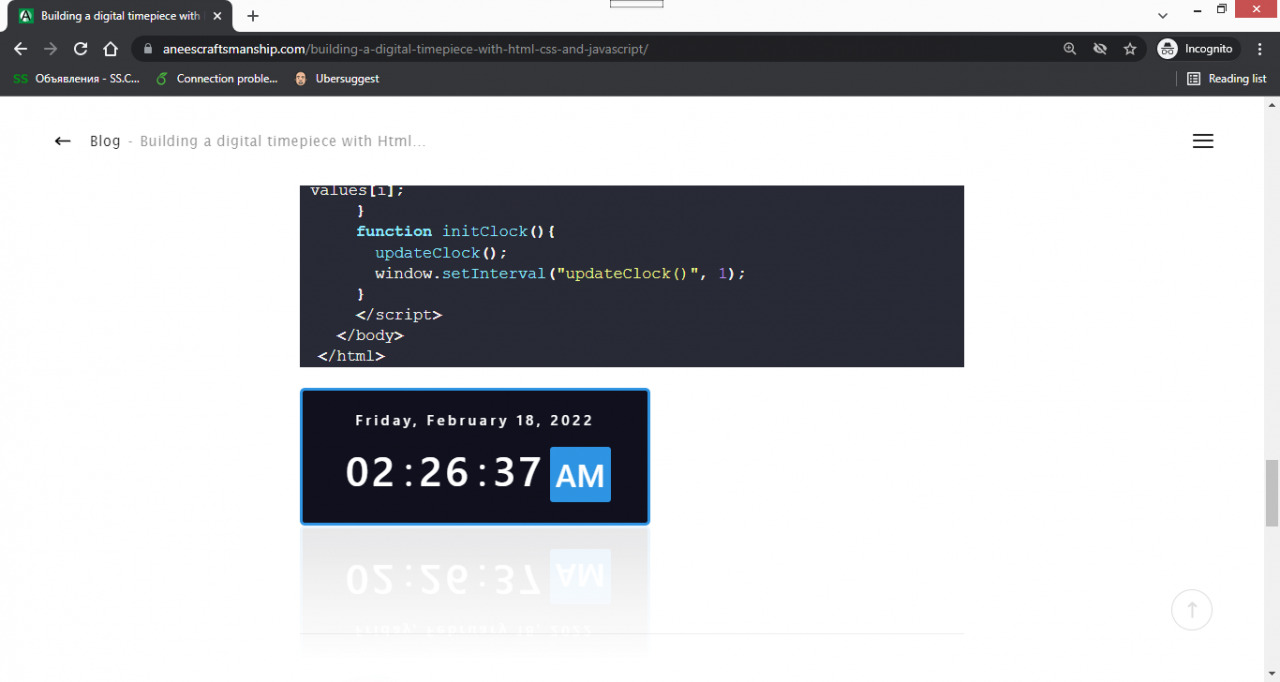This screenshot has height=682, width=1280.
Task: Click the padlock icon before the URL
Action: [x=146, y=48]
